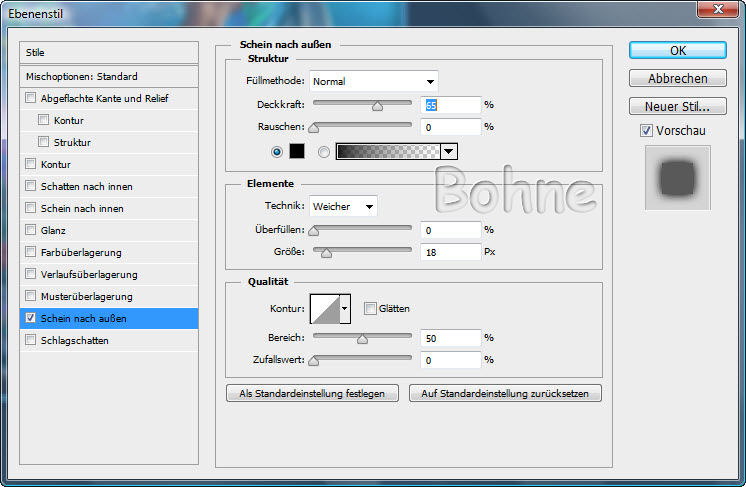Screen dimensions: 746x487
Task: Click the Deckkraft slider handle
Action: tap(377, 105)
